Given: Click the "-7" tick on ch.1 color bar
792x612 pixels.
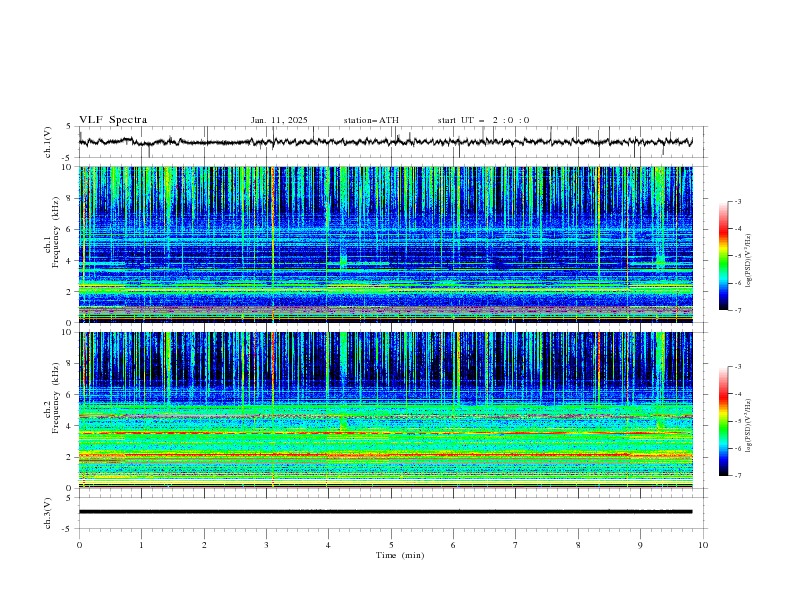Looking at the screenshot, I should click(738, 310).
